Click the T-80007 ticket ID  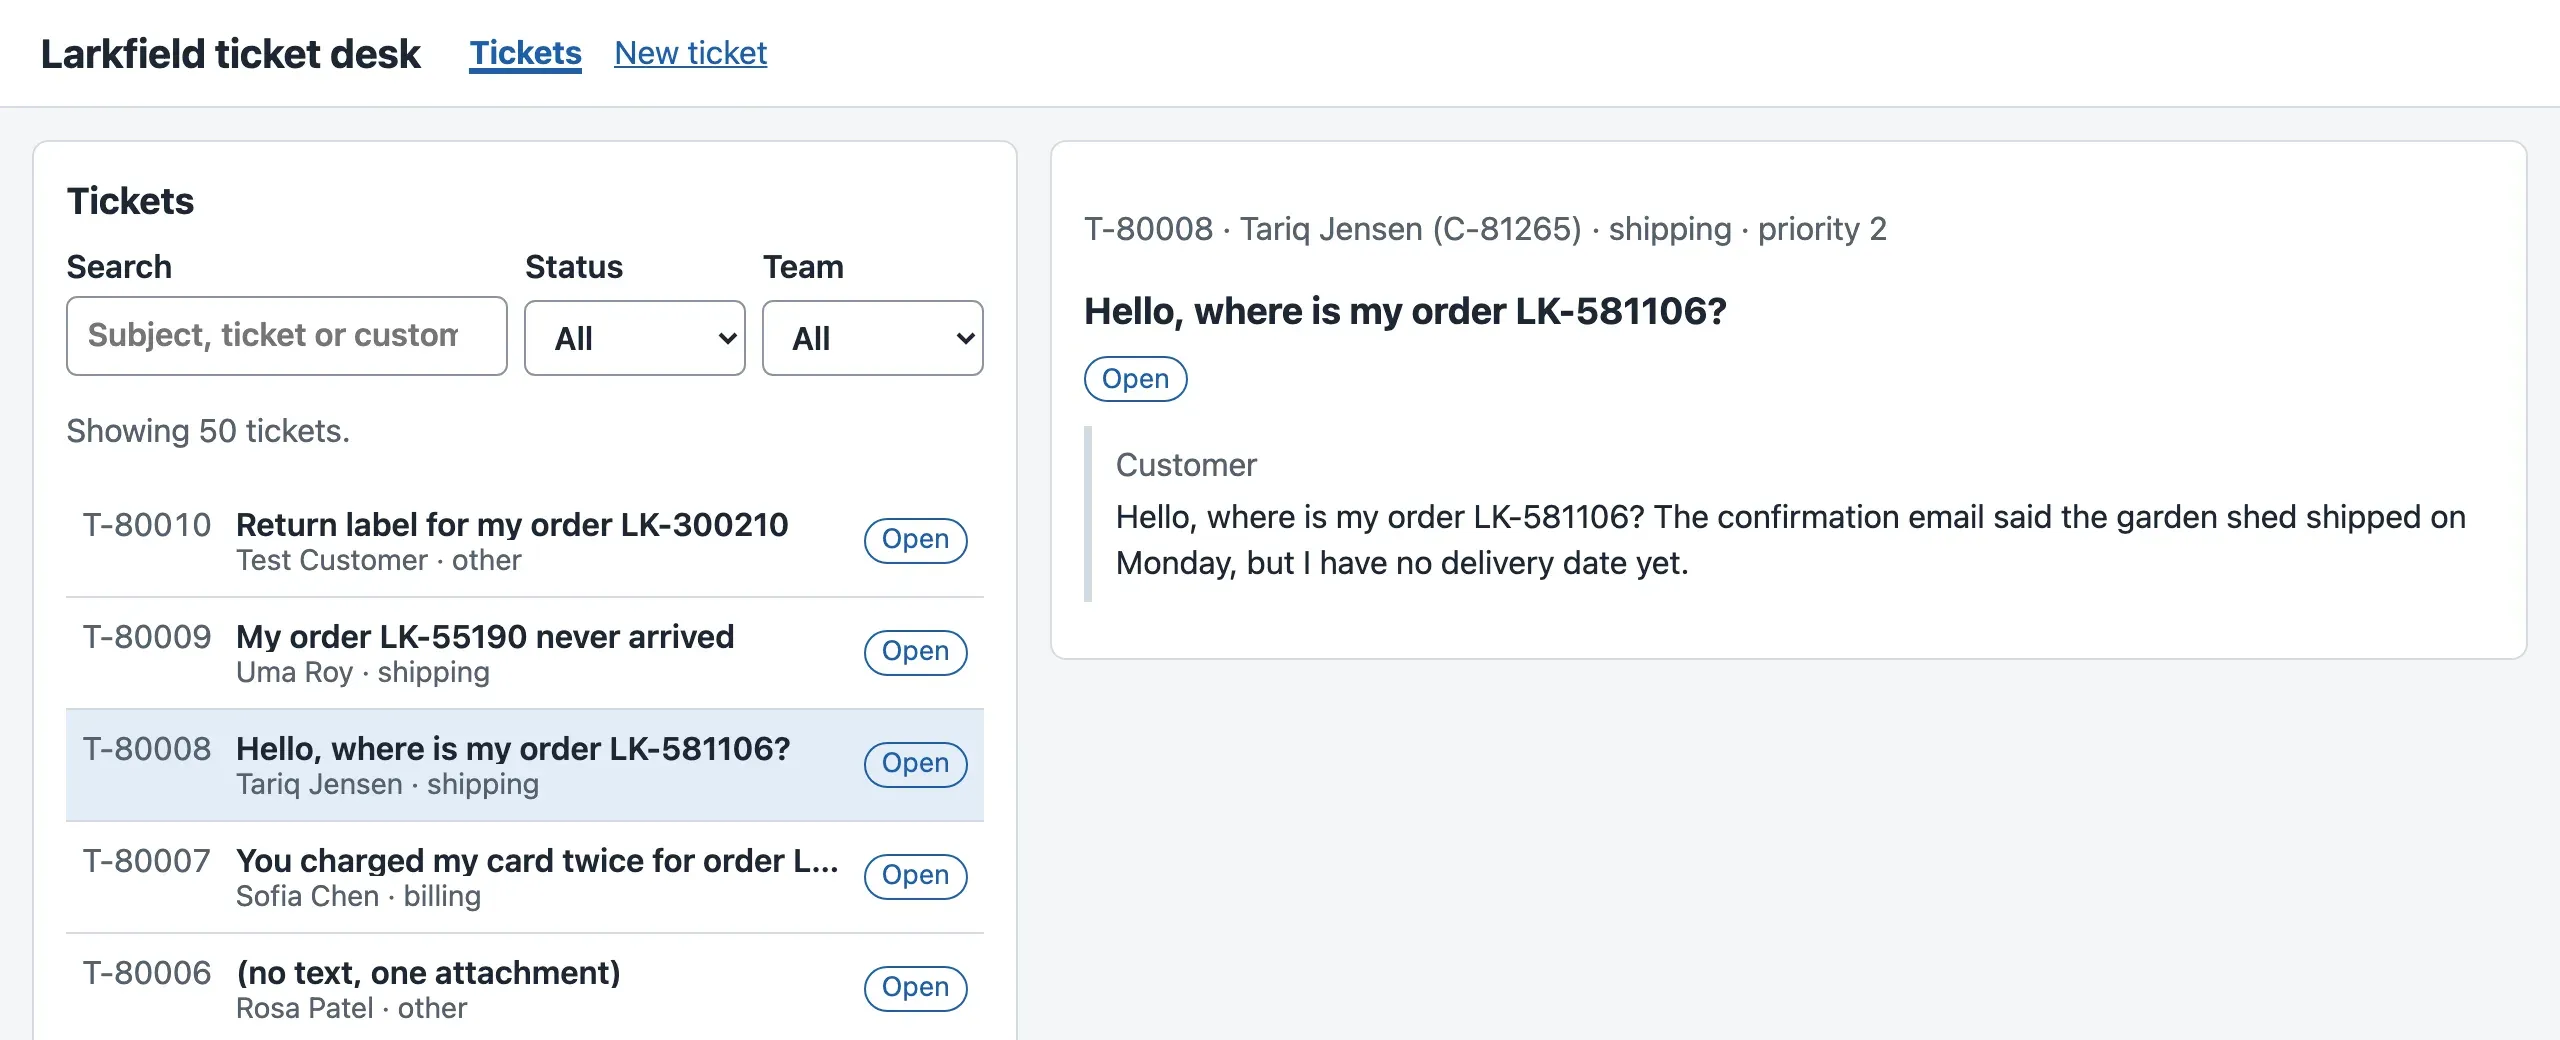click(147, 861)
